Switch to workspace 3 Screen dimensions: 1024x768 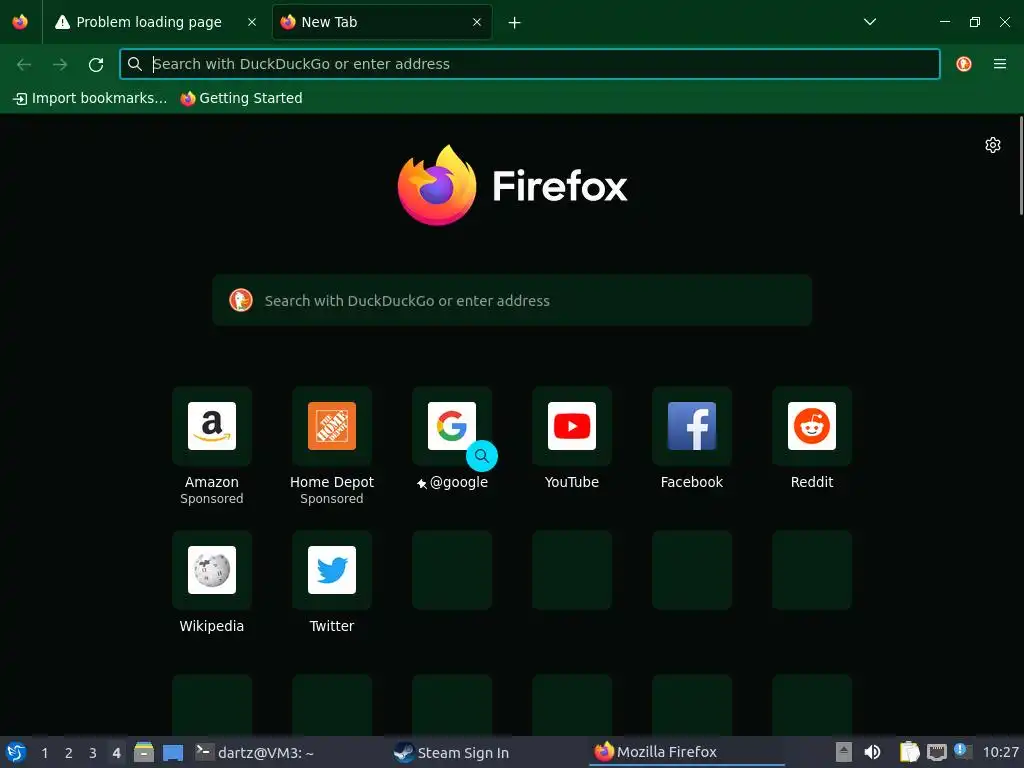[x=93, y=753]
